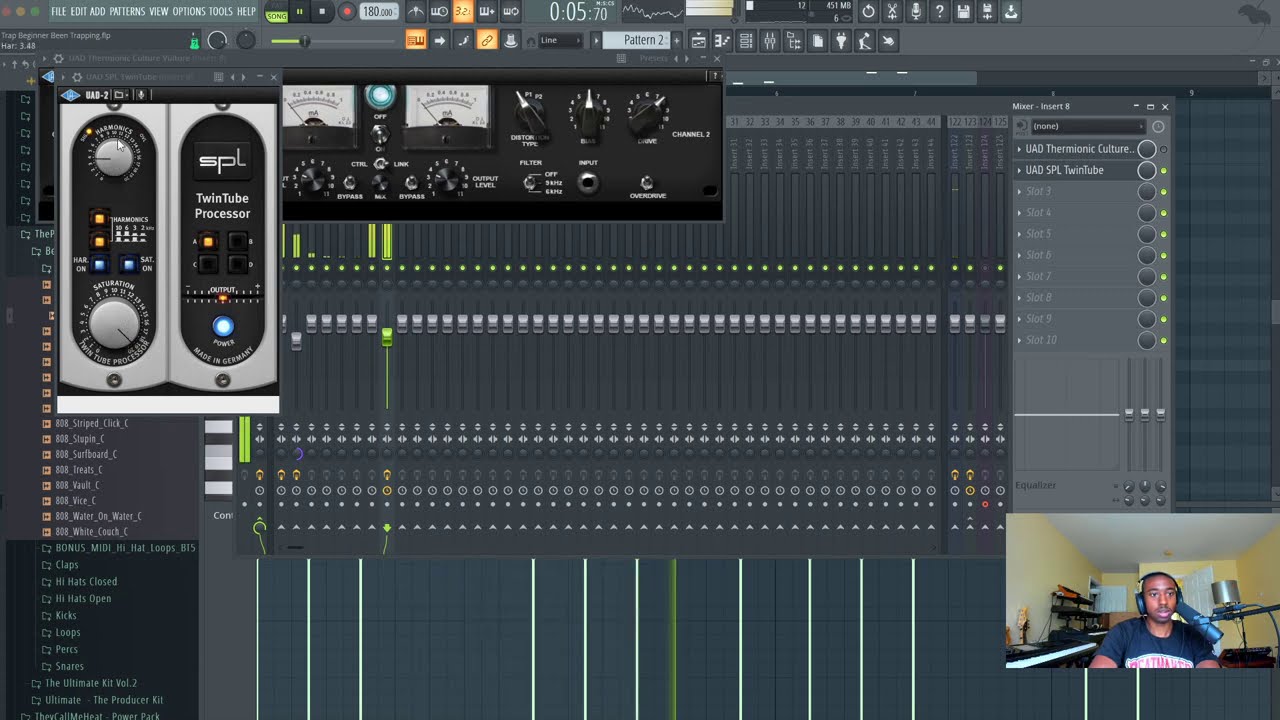The width and height of the screenshot is (1280, 720).
Task: Click the stamp-shaped icon beside multilink
Action: [x=510, y=40]
